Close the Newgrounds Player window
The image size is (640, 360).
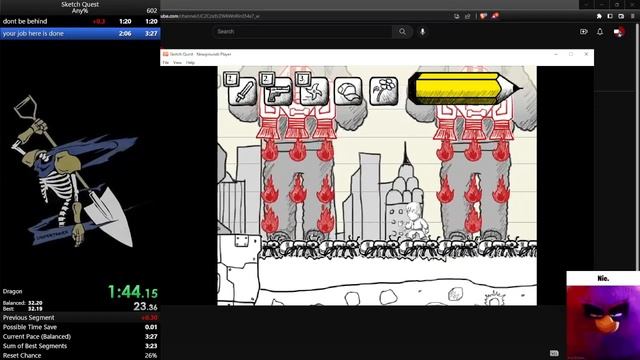point(586,54)
